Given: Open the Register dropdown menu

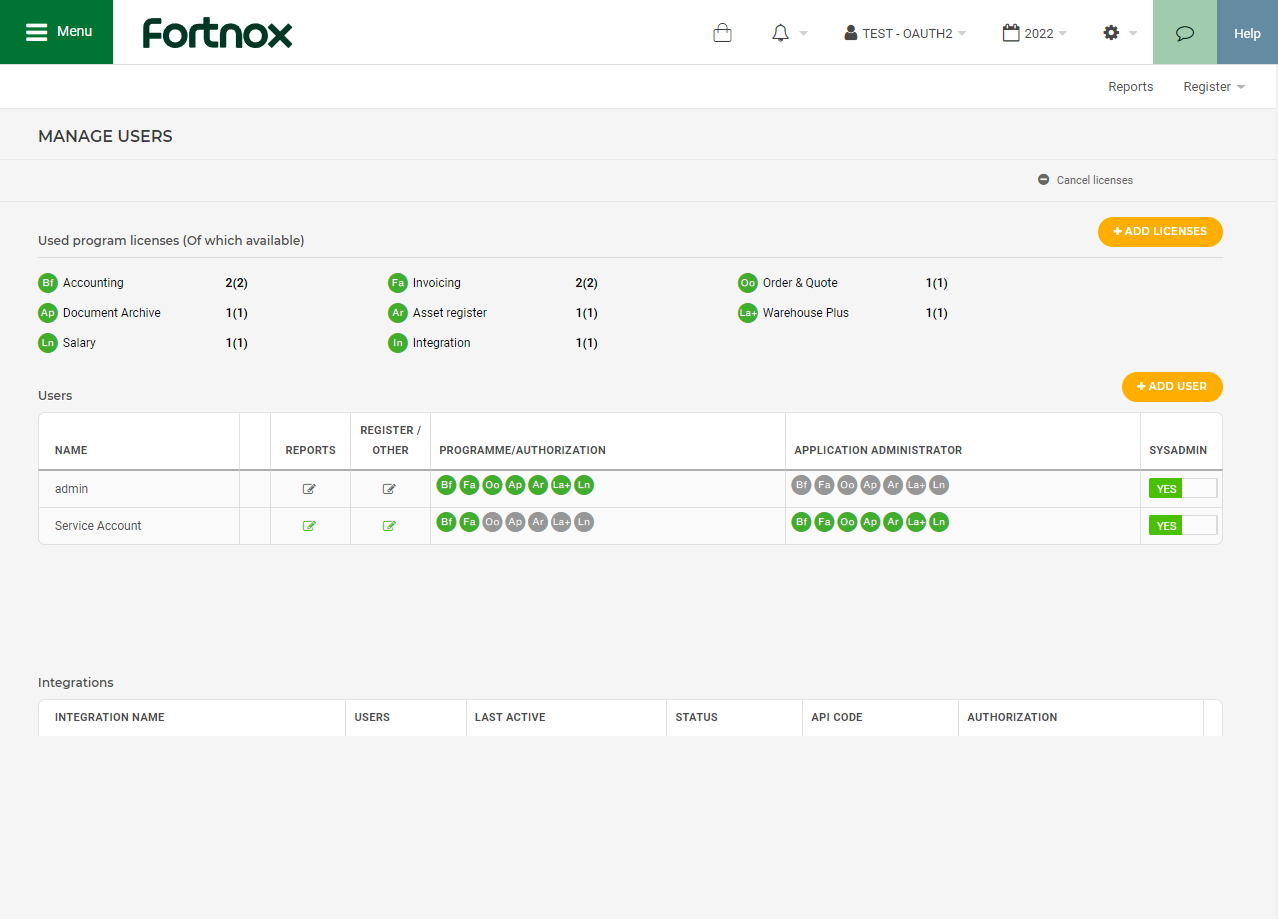Looking at the screenshot, I should coord(1214,87).
